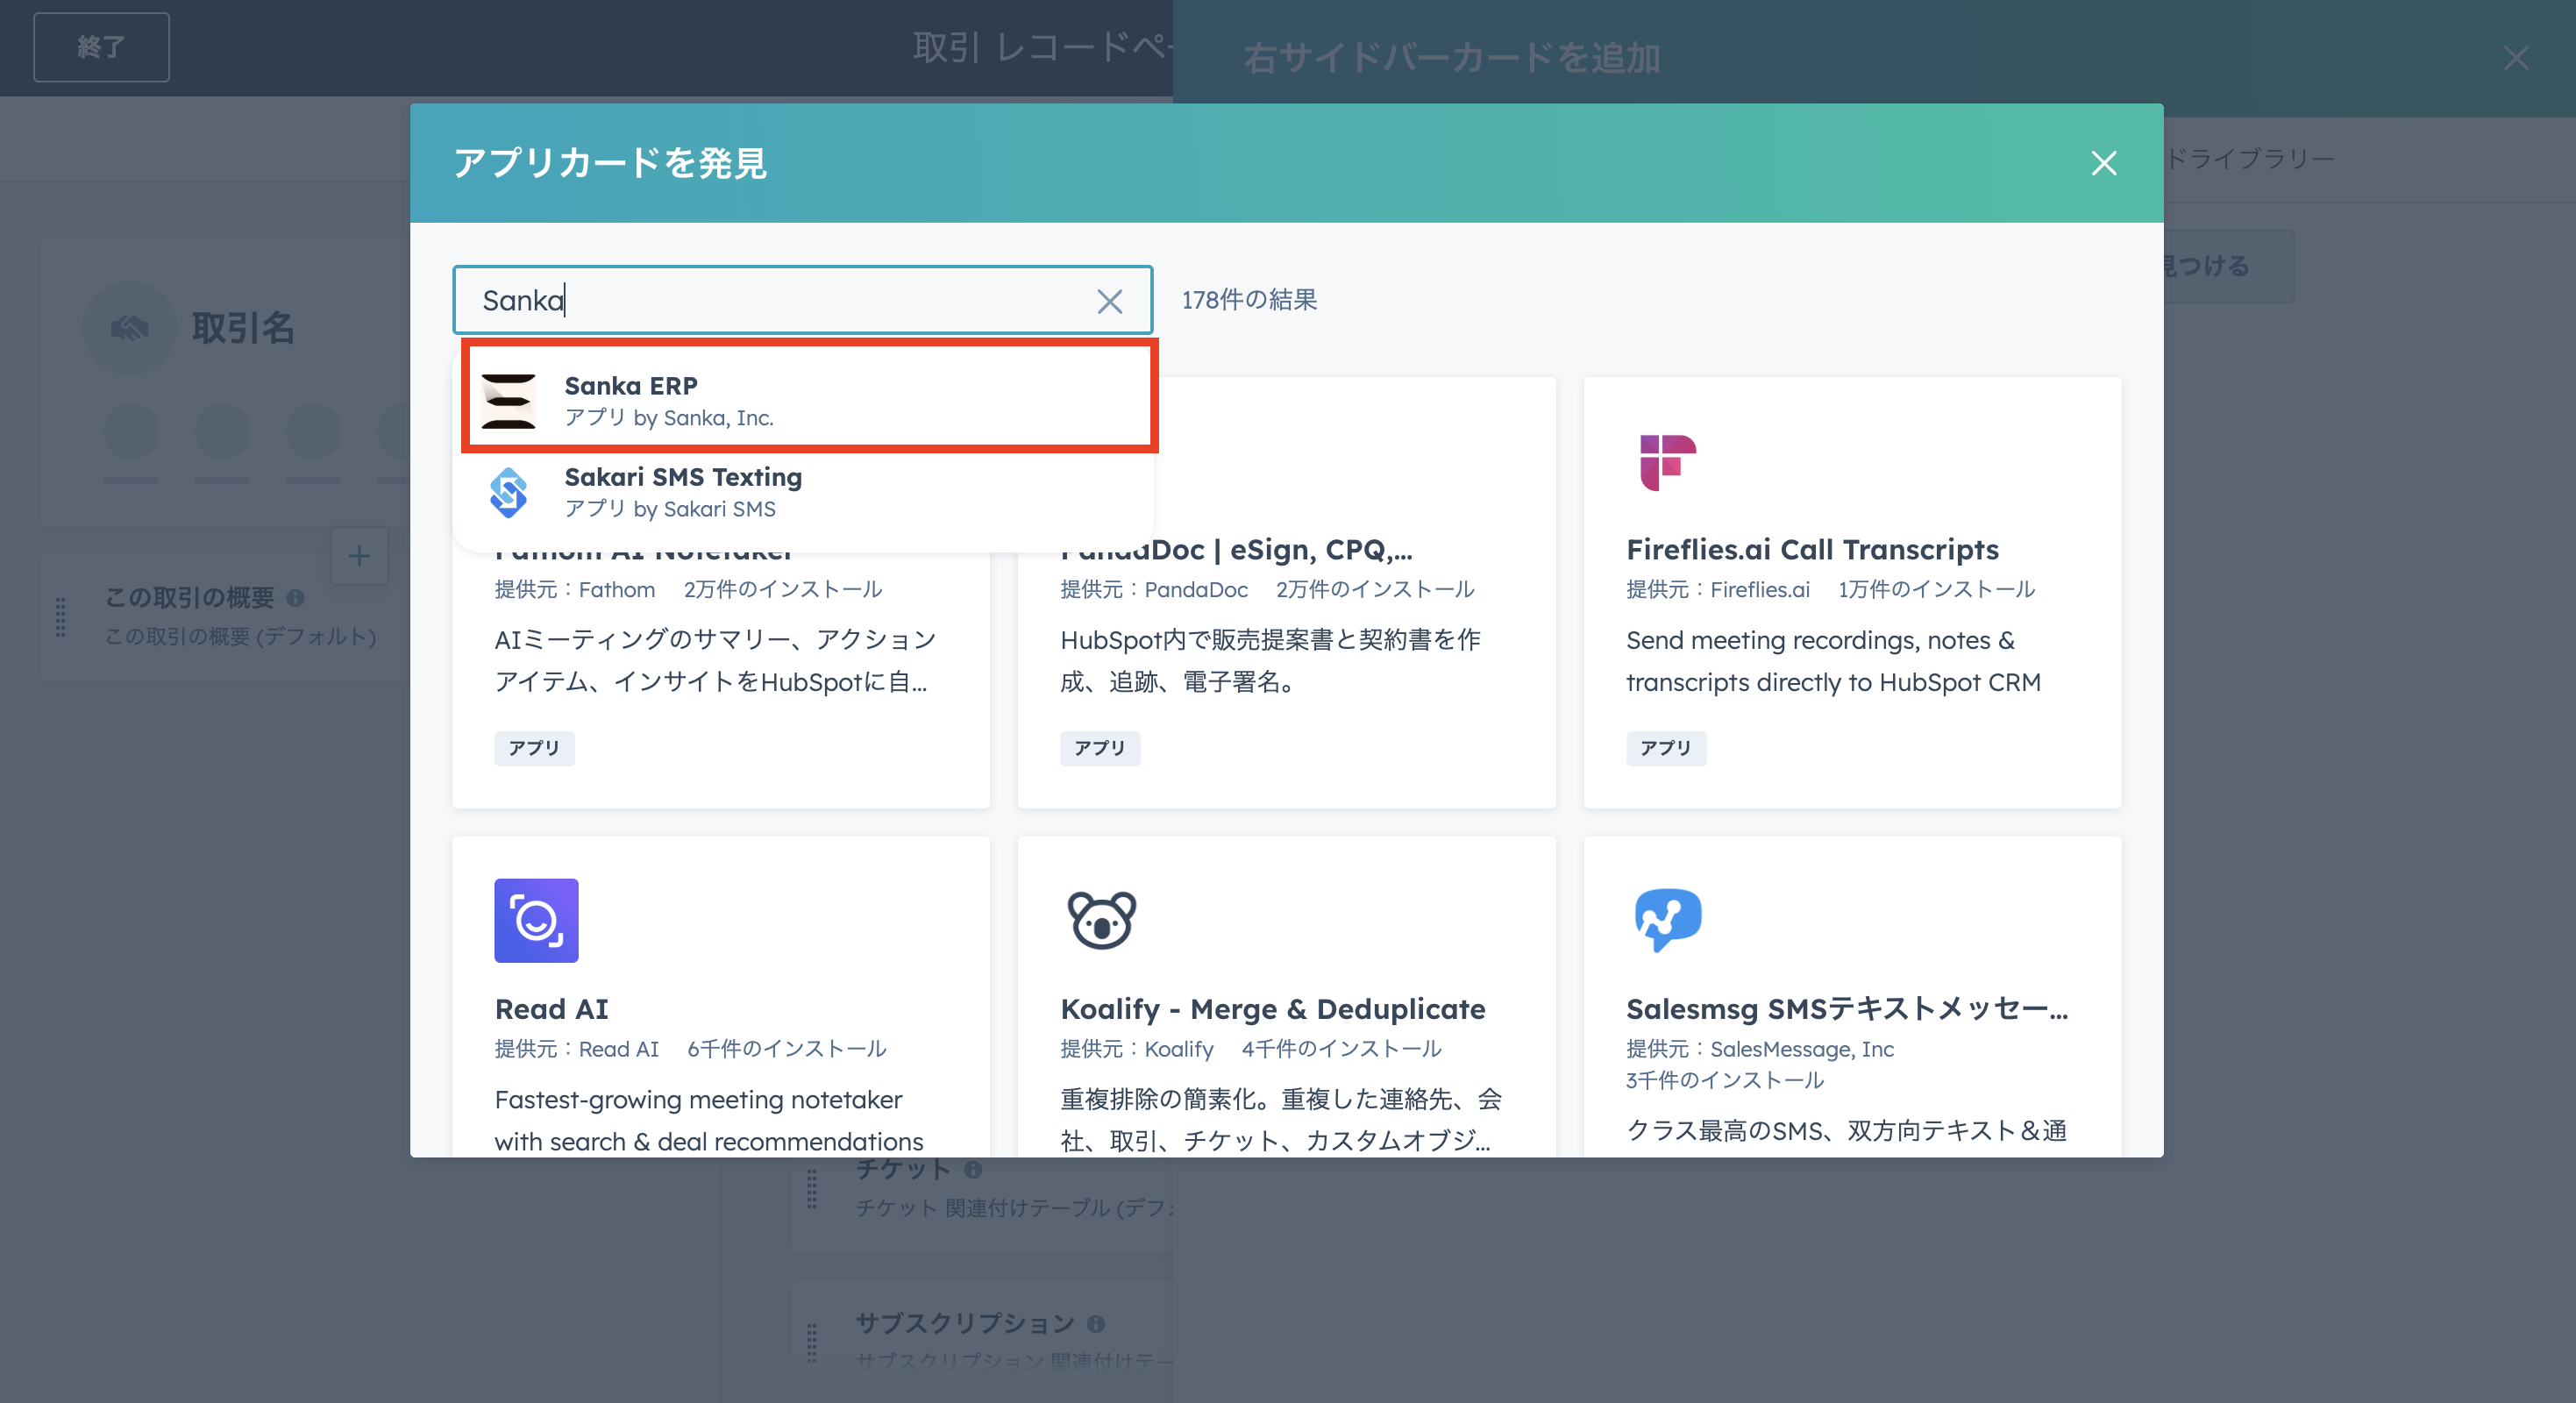The width and height of the screenshot is (2576, 1403).
Task: Open PandaDoc eSign, CPQ card title
Action: coord(1300,550)
